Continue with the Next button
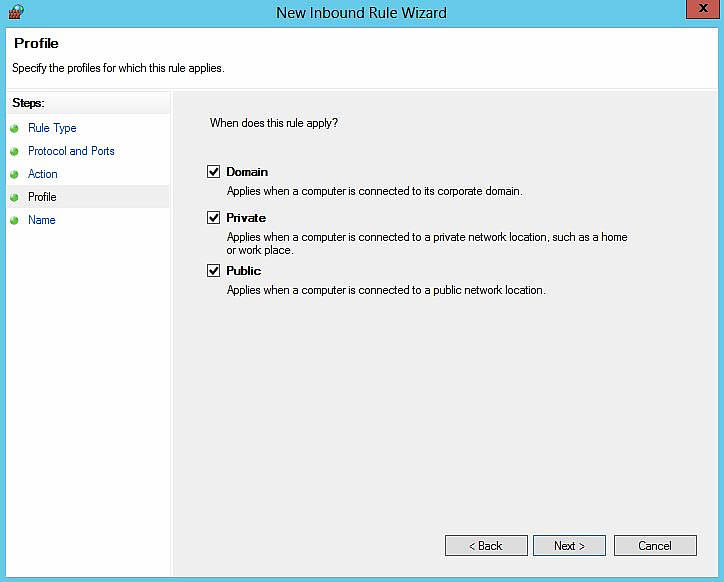724x582 pixels. pos(568,546)
